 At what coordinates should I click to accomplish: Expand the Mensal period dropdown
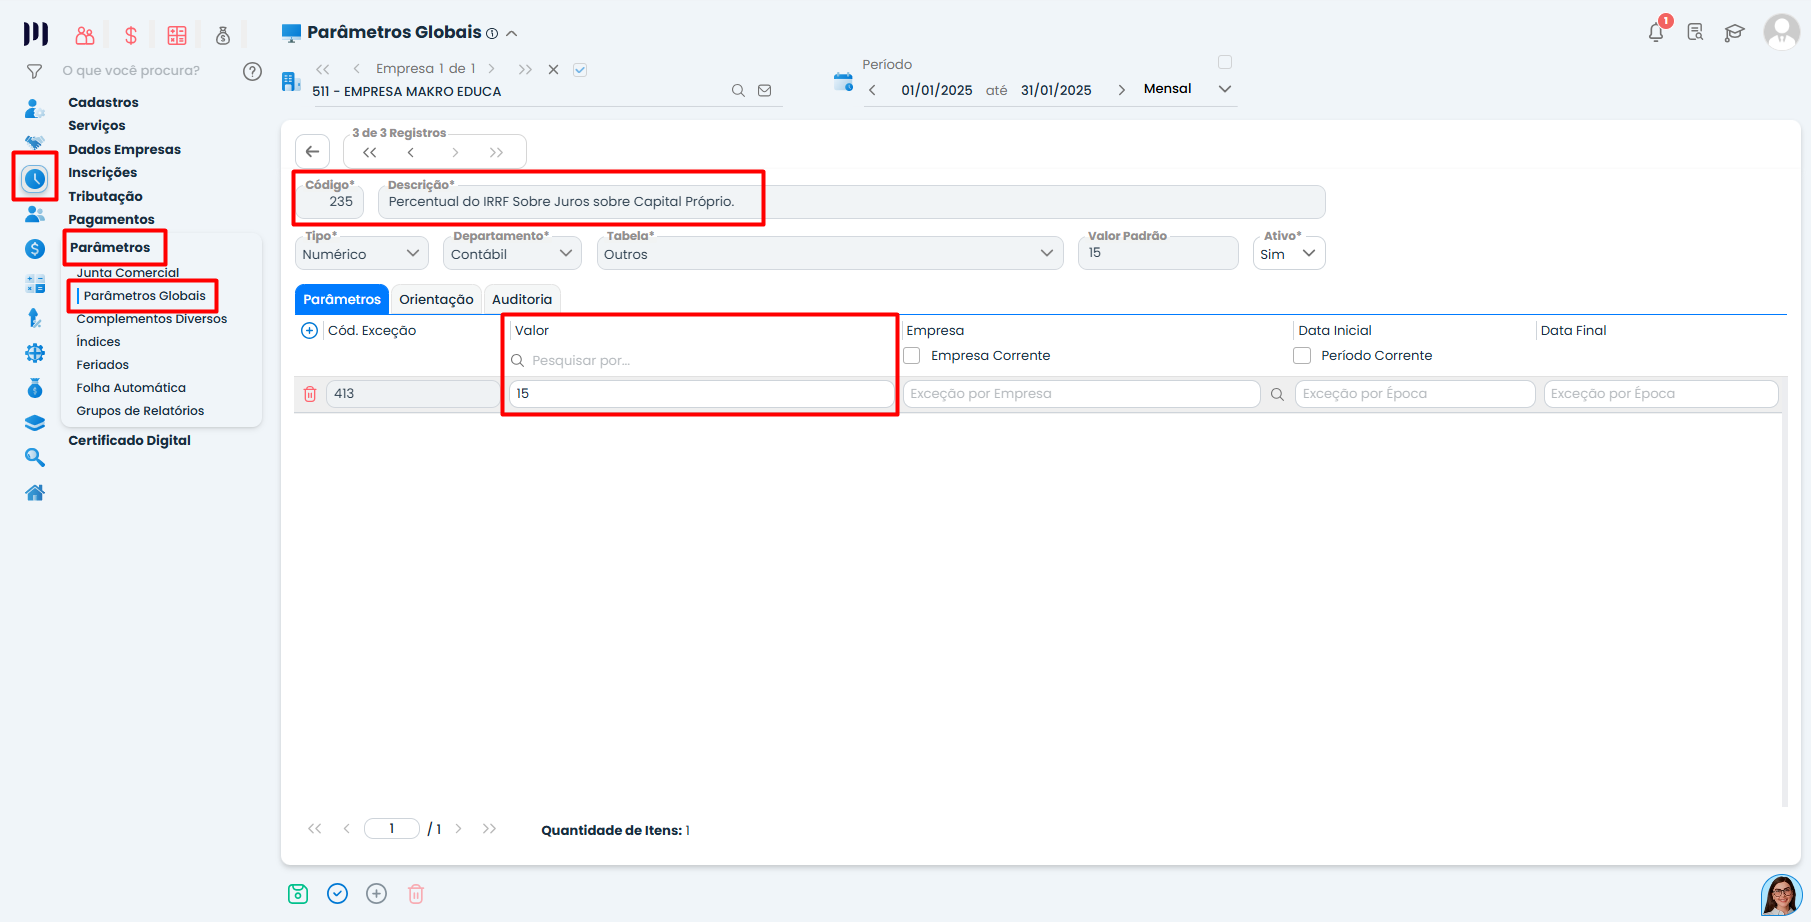1224,88
